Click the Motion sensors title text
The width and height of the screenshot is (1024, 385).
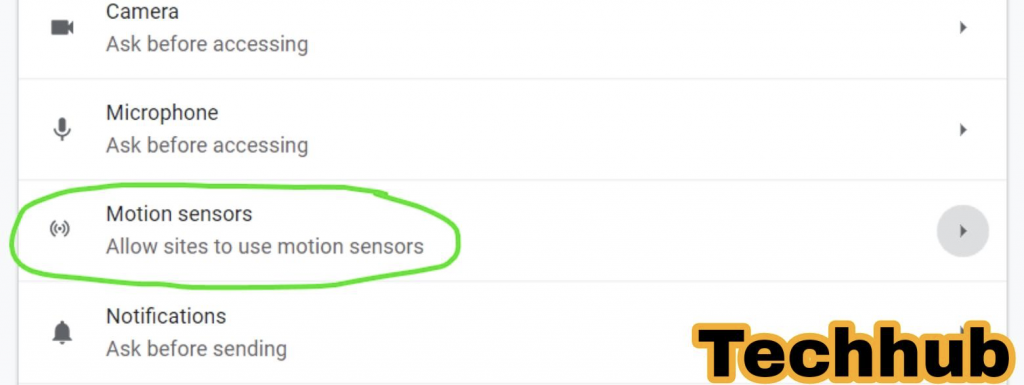[x=179, y=214]
